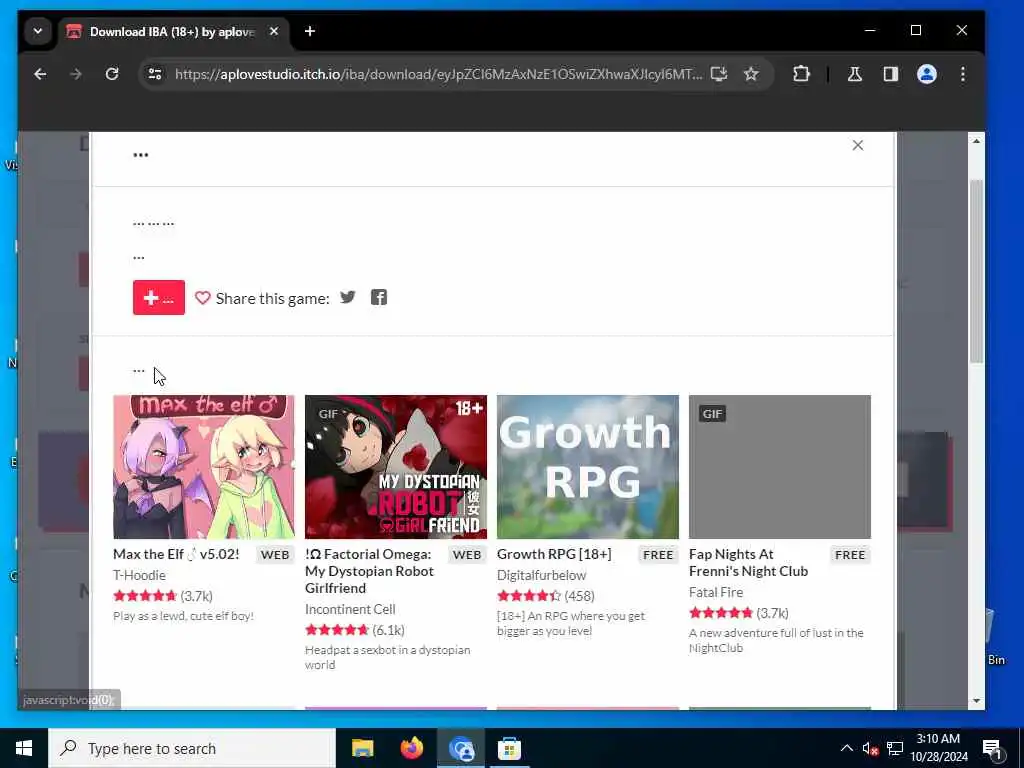This screenshot has height=768, width=1024.
Task: Click the Factorial Omega title link
Action: point(370,571)
